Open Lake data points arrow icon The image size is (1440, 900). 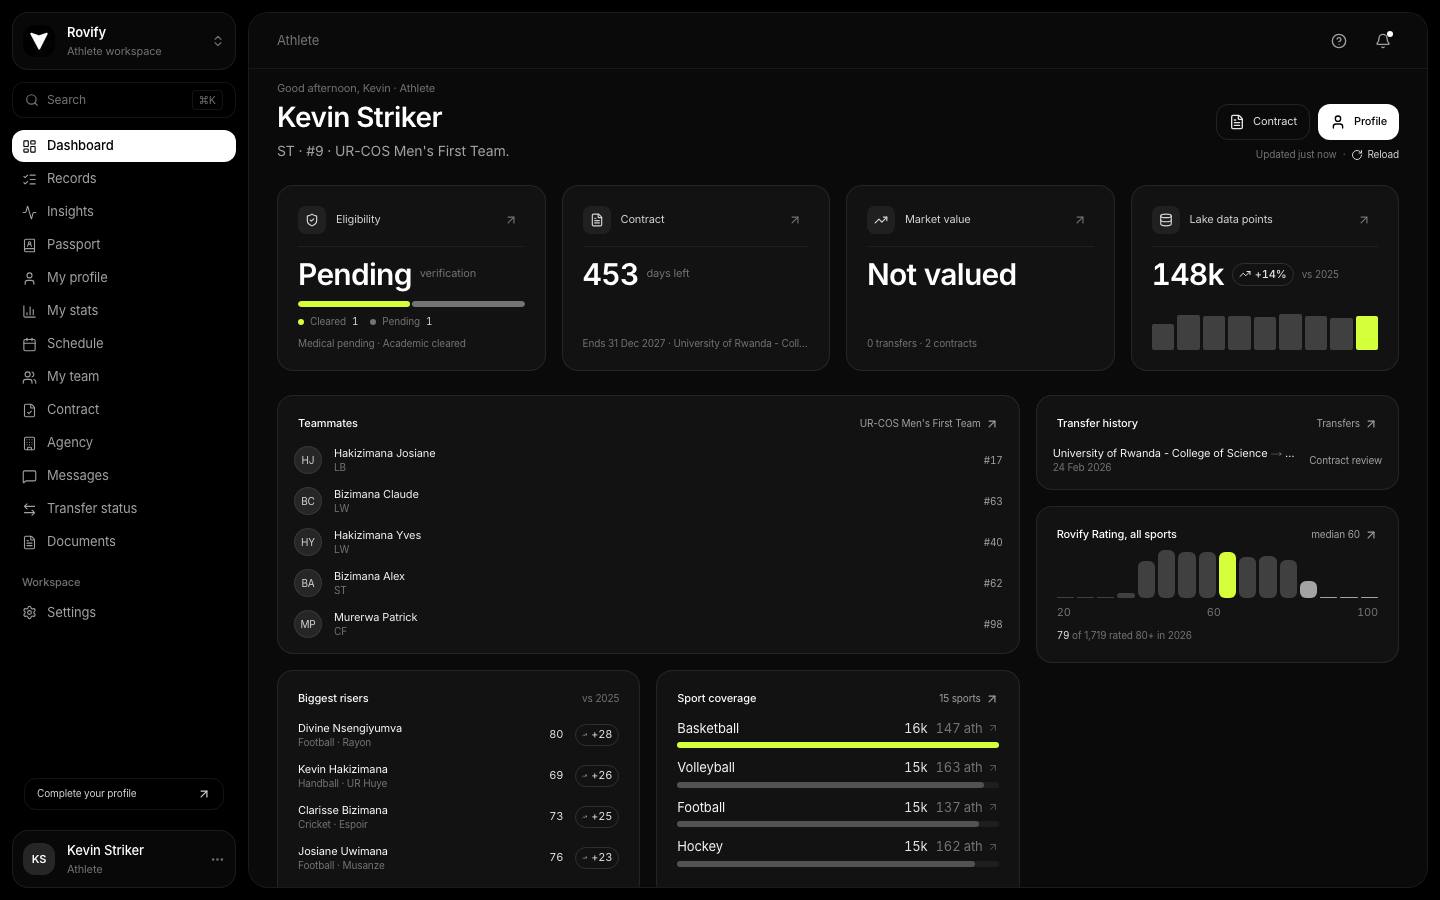click(1364, 220)
